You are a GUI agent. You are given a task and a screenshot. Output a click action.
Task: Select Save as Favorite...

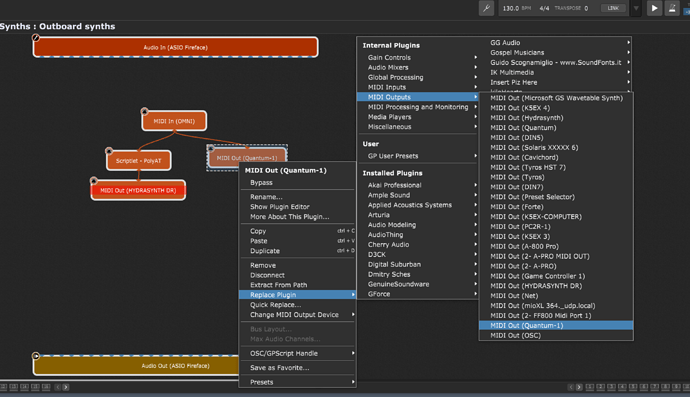click(x=297, y=368)
